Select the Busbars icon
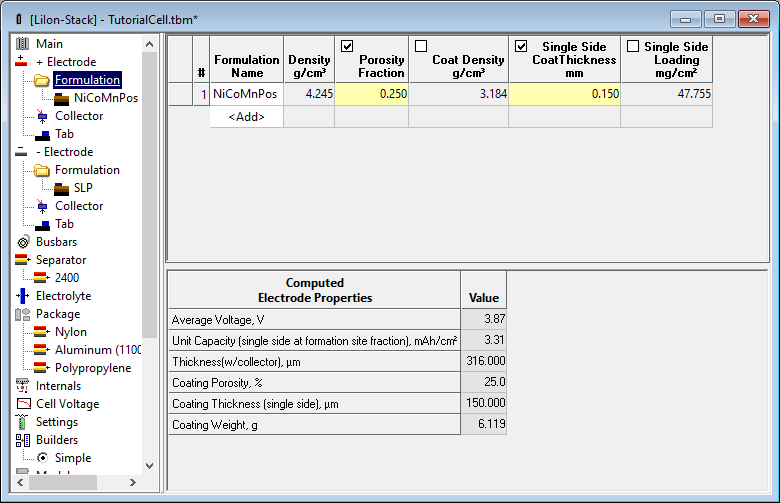This screenshot has height=503, width=780. coord(22,242)
